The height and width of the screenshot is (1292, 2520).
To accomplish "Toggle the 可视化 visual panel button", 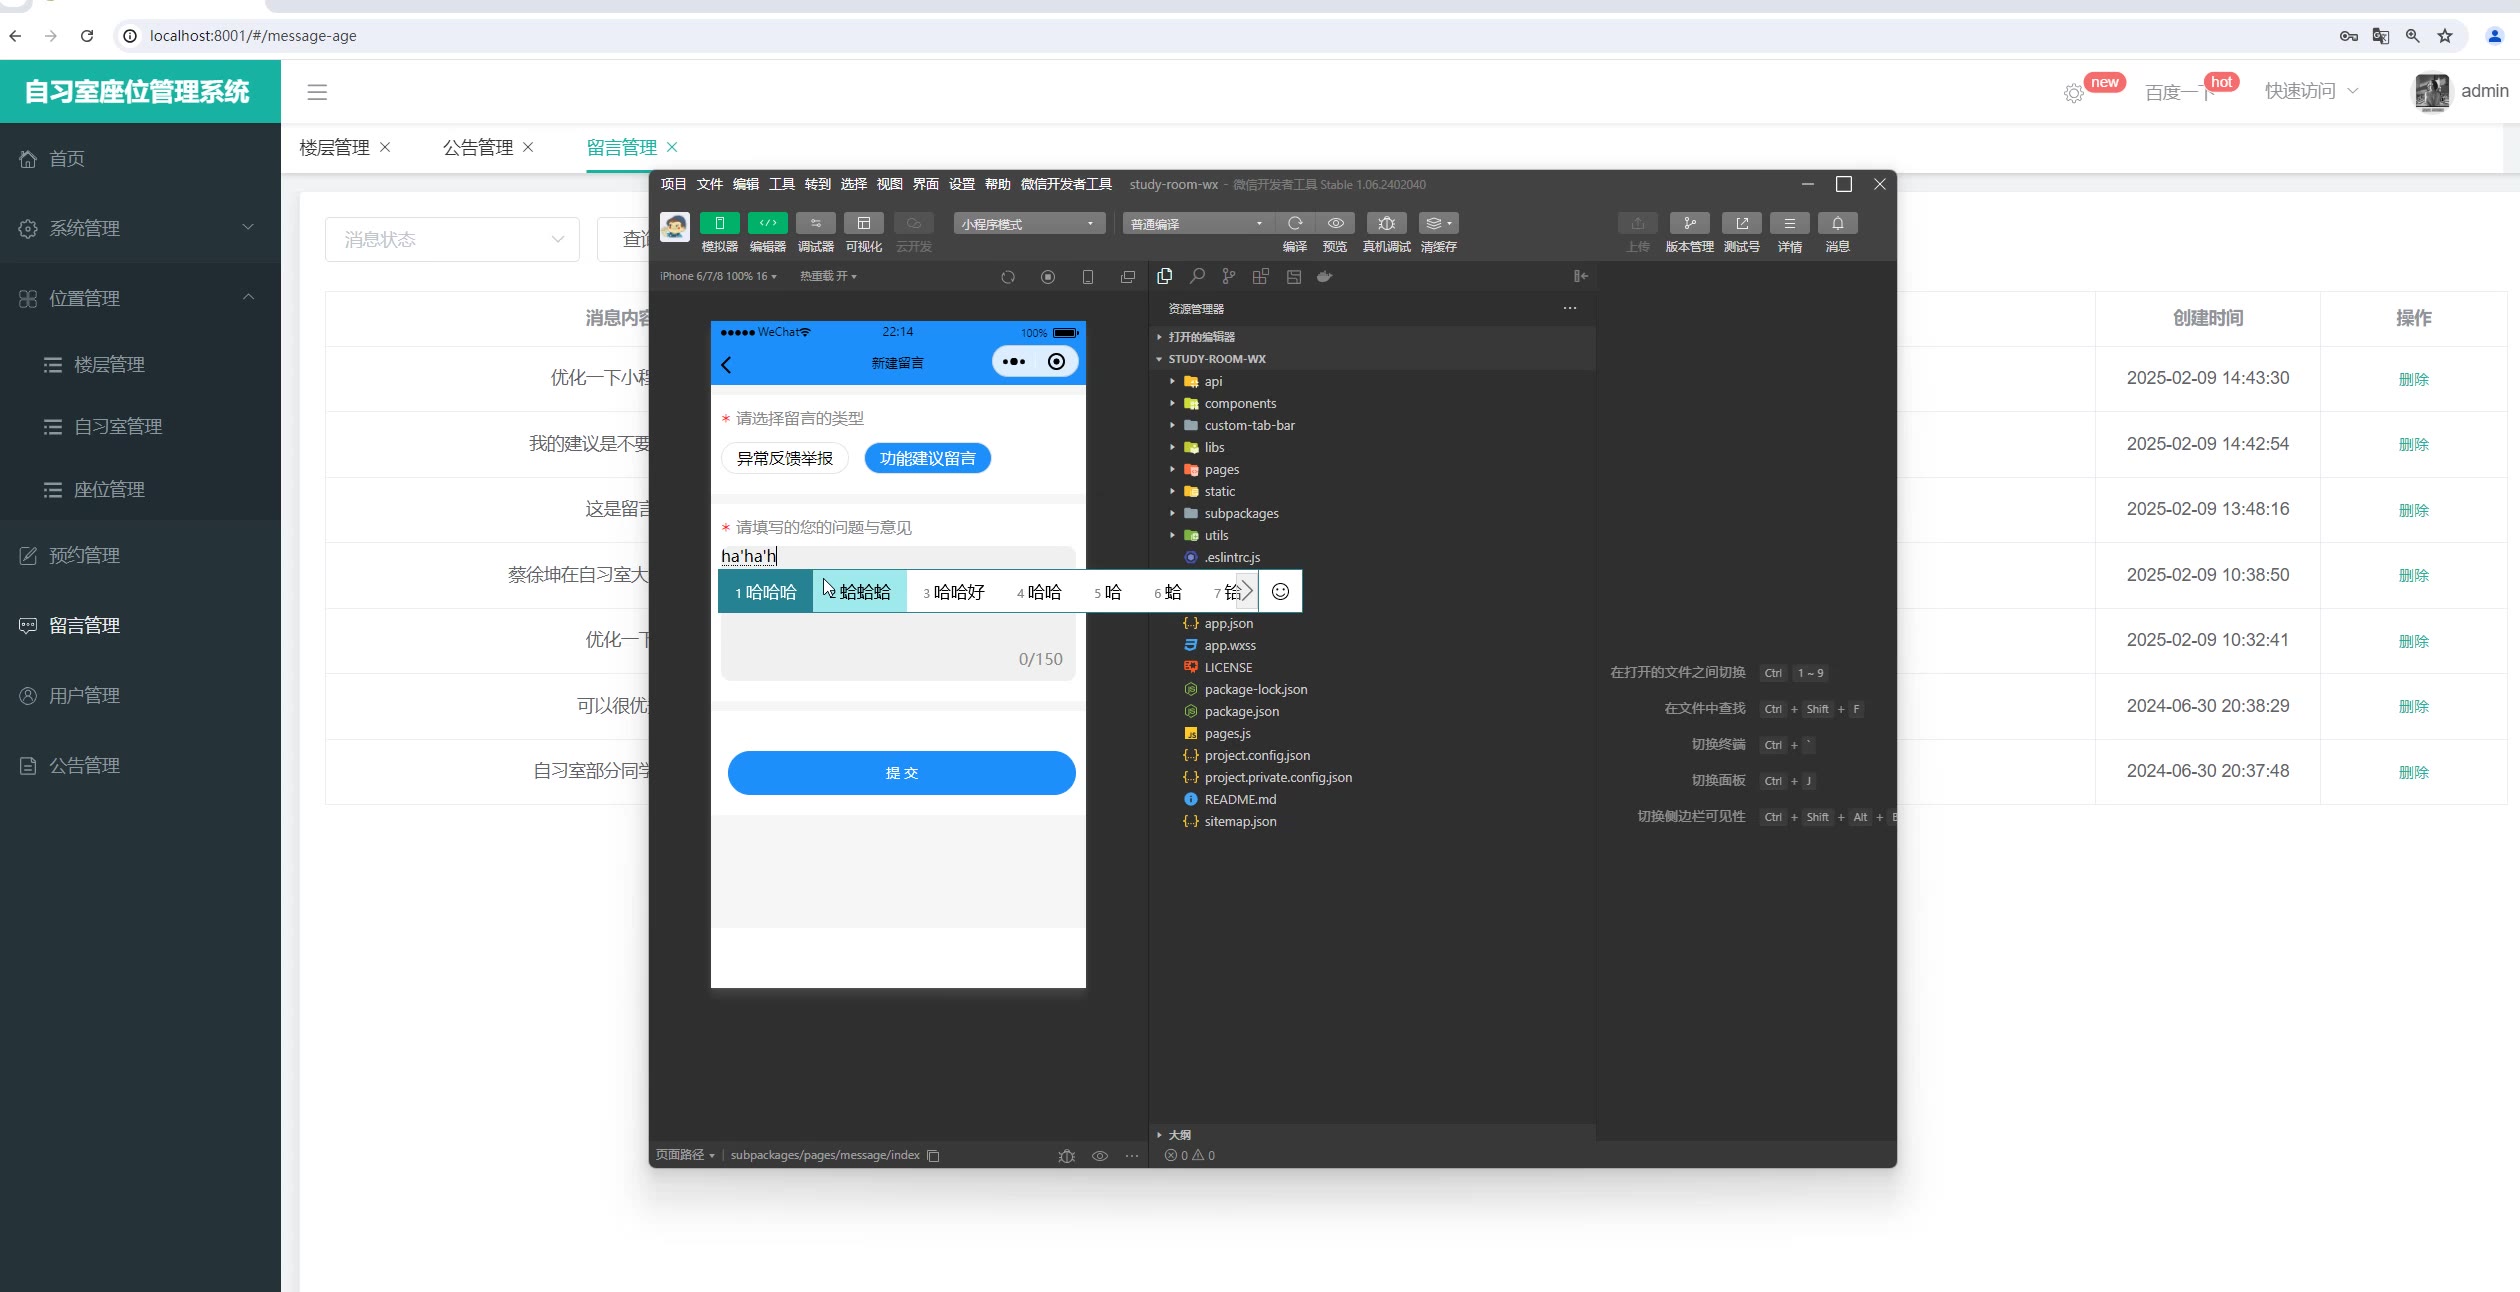I will pos(863,223).
